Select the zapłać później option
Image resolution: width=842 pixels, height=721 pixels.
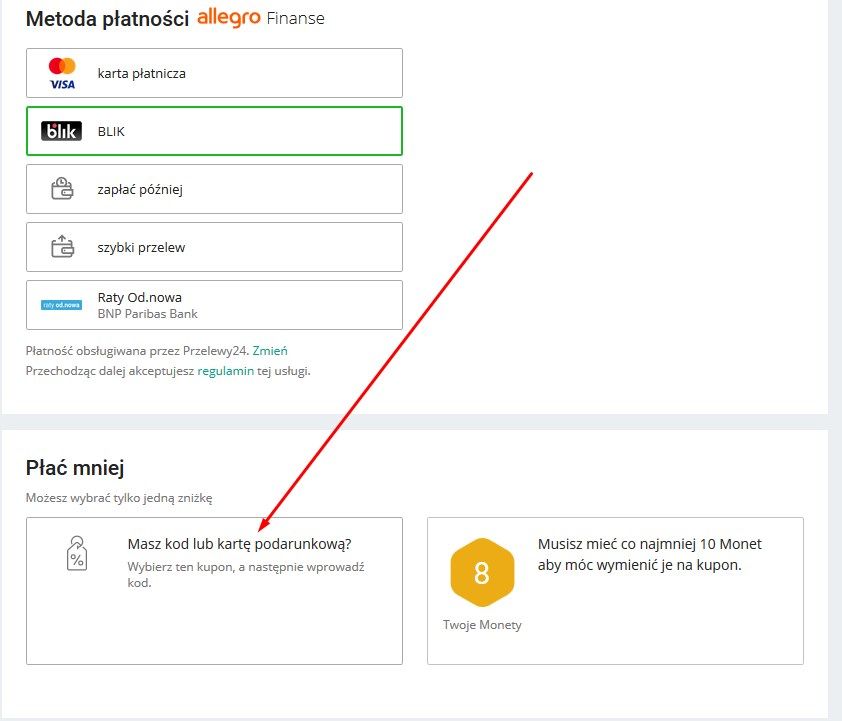[x=214, y=189]
